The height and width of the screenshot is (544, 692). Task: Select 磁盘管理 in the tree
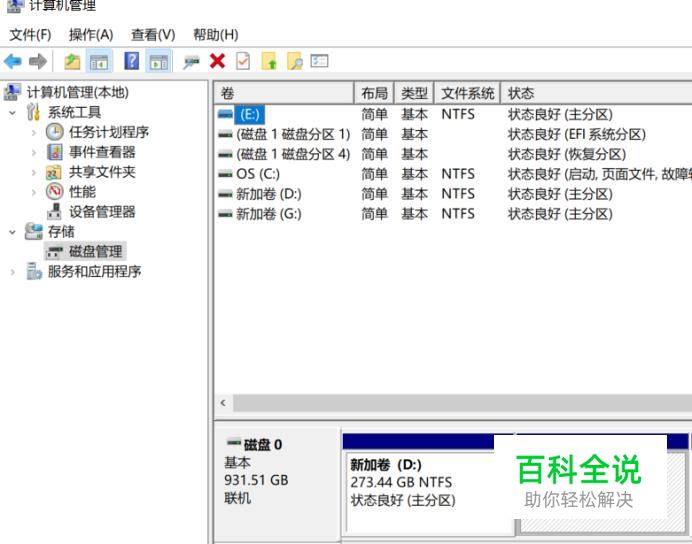(95, 251)
